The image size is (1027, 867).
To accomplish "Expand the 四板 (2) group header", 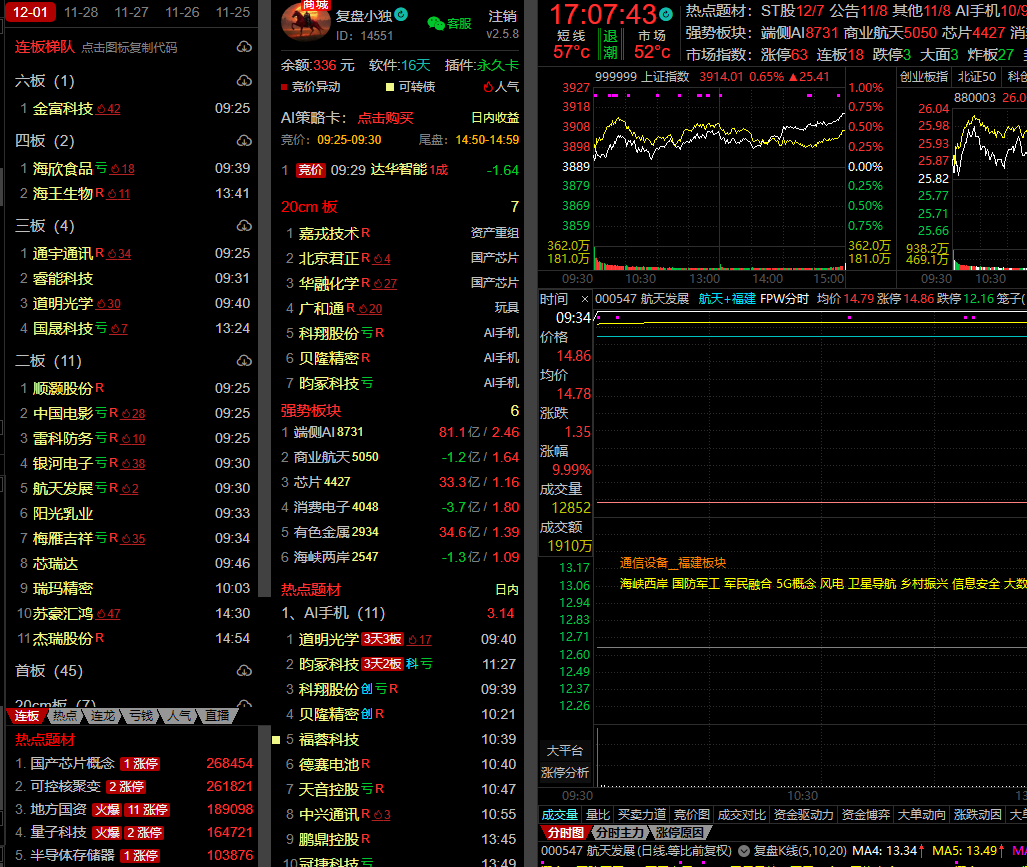I will click(44, 140).
